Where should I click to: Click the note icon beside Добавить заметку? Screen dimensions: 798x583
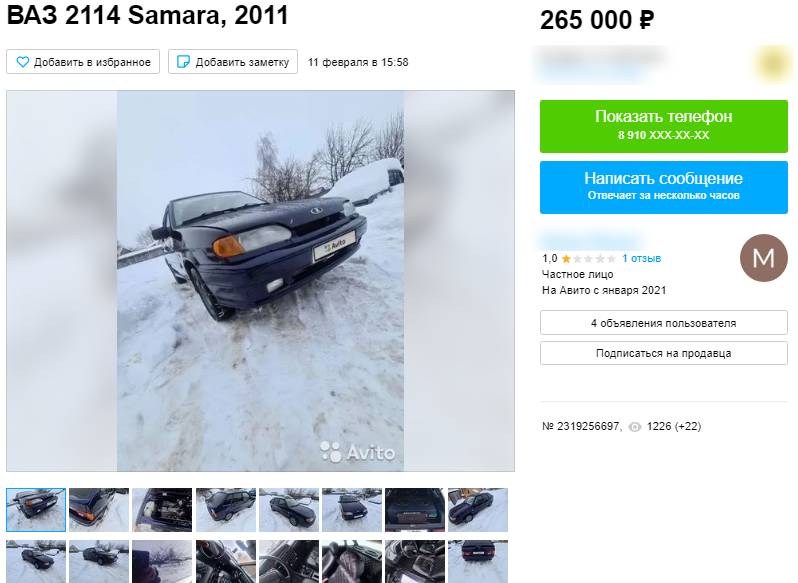[183, 62]
